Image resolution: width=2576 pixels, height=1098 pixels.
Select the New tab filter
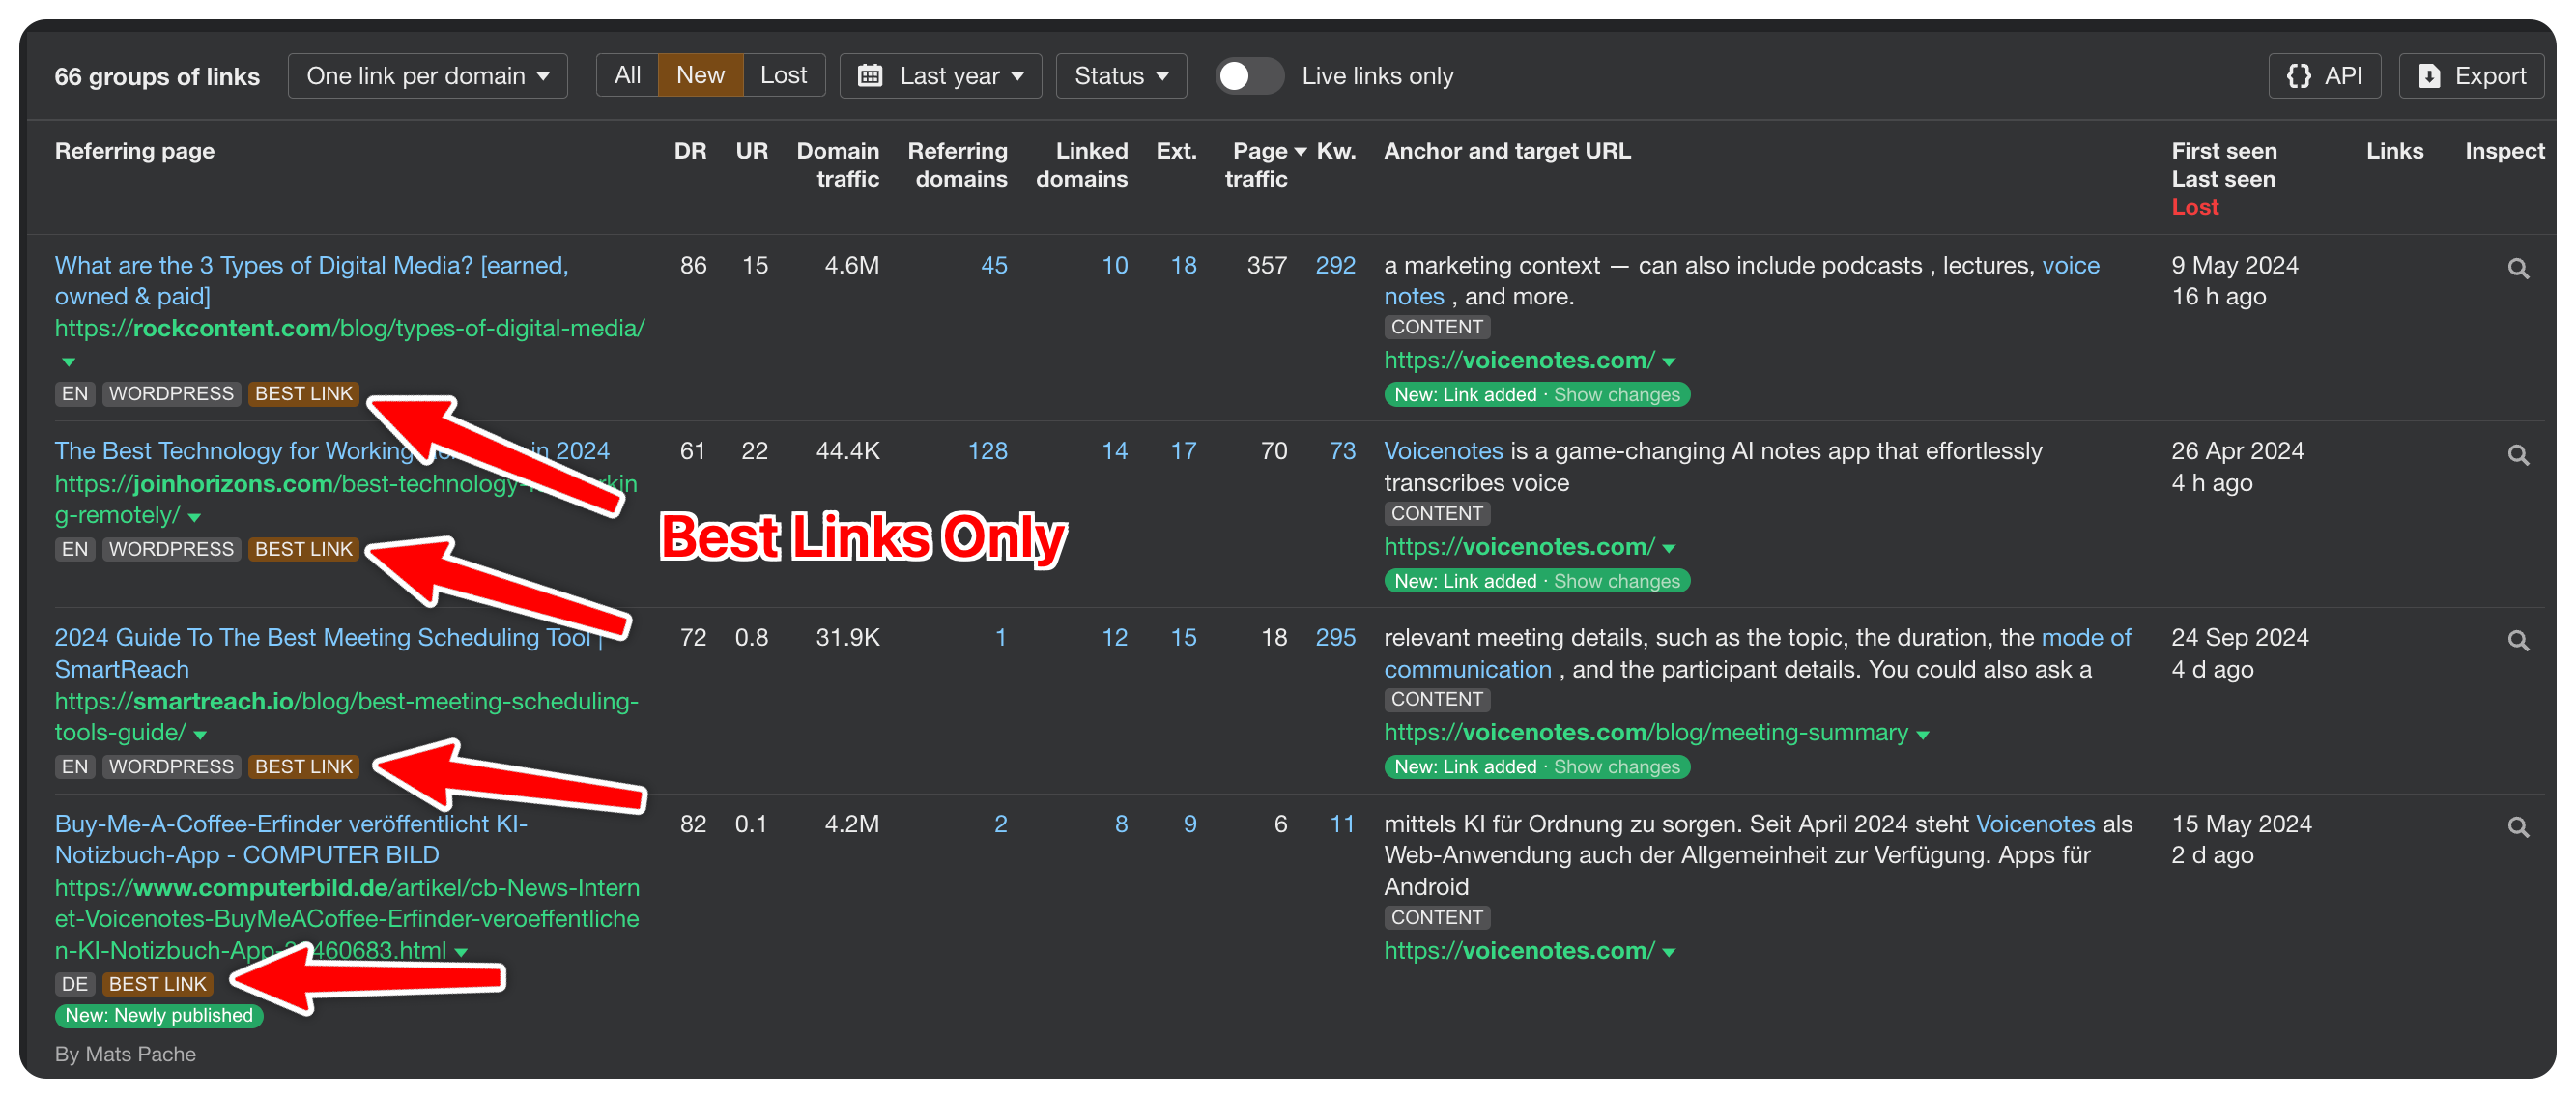pyautogui.click(x=699, y=74)
